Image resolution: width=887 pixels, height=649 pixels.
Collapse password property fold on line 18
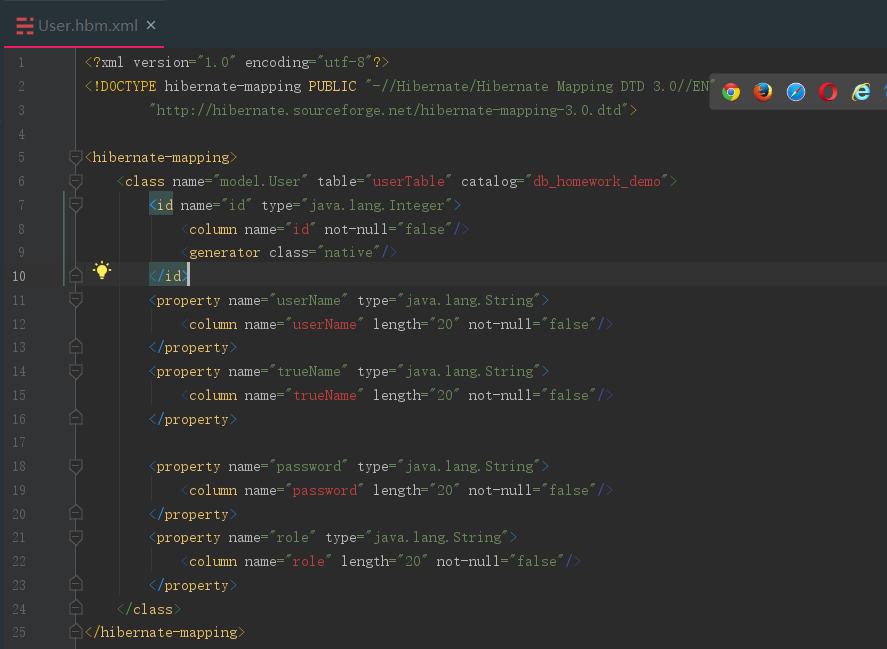point(75,466)
